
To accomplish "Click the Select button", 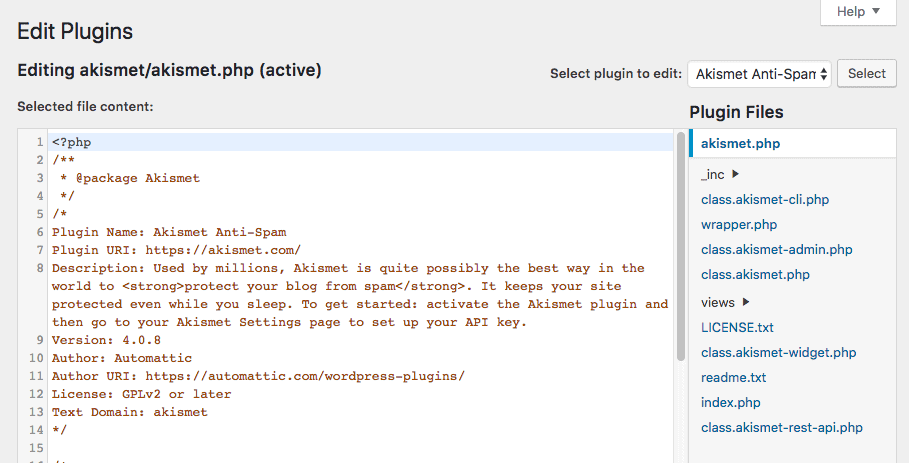I will pyautogui.click(x=866, y=73).
